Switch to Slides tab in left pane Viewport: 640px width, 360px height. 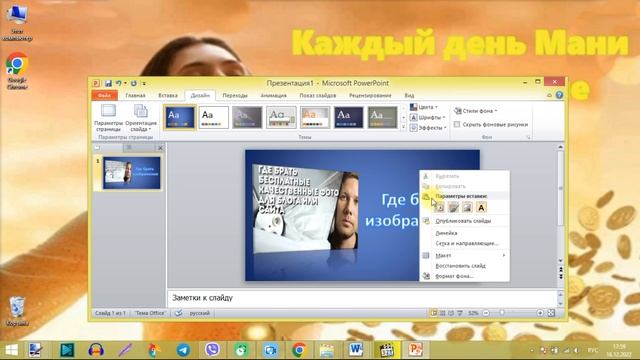tap(97, 148)
